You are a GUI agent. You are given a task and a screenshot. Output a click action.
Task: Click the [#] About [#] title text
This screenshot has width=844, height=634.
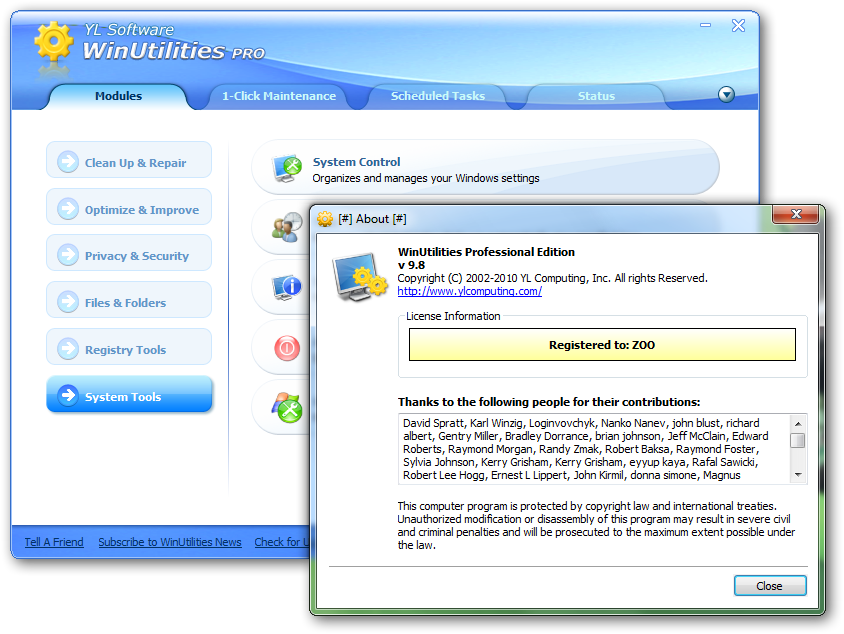point(372,219)
